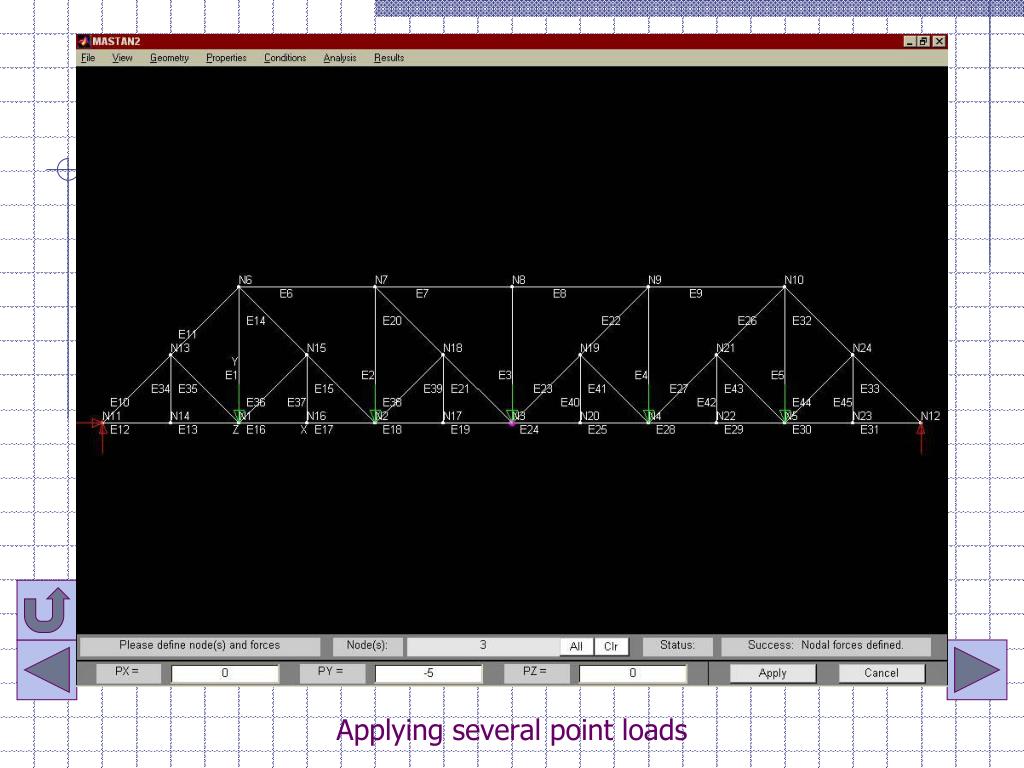Select node N19 on the truss
The width and height of the screenshot is (1024, 768).
(x=581, y=355)
